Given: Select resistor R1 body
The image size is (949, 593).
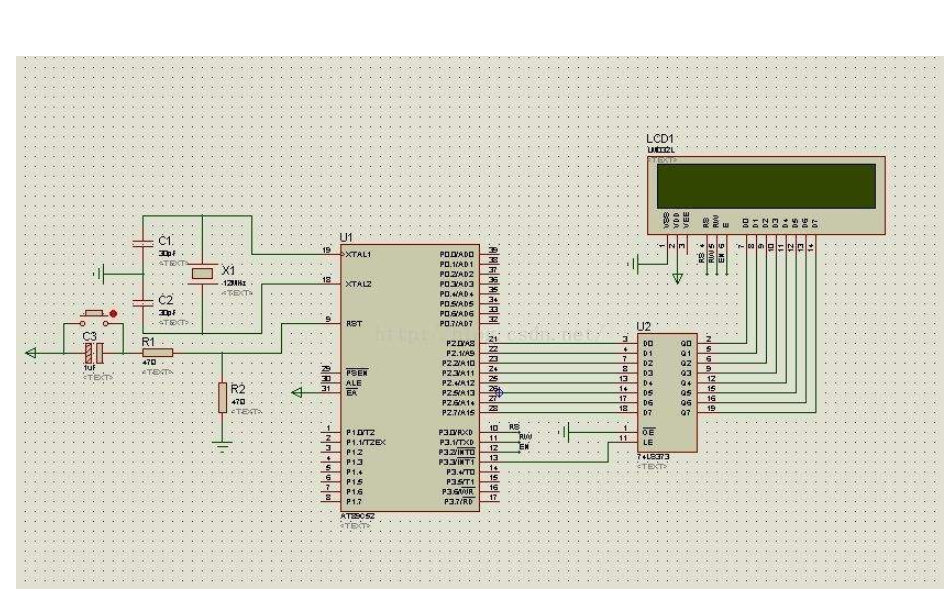Looking at the screenshot, I should (157, 353).
